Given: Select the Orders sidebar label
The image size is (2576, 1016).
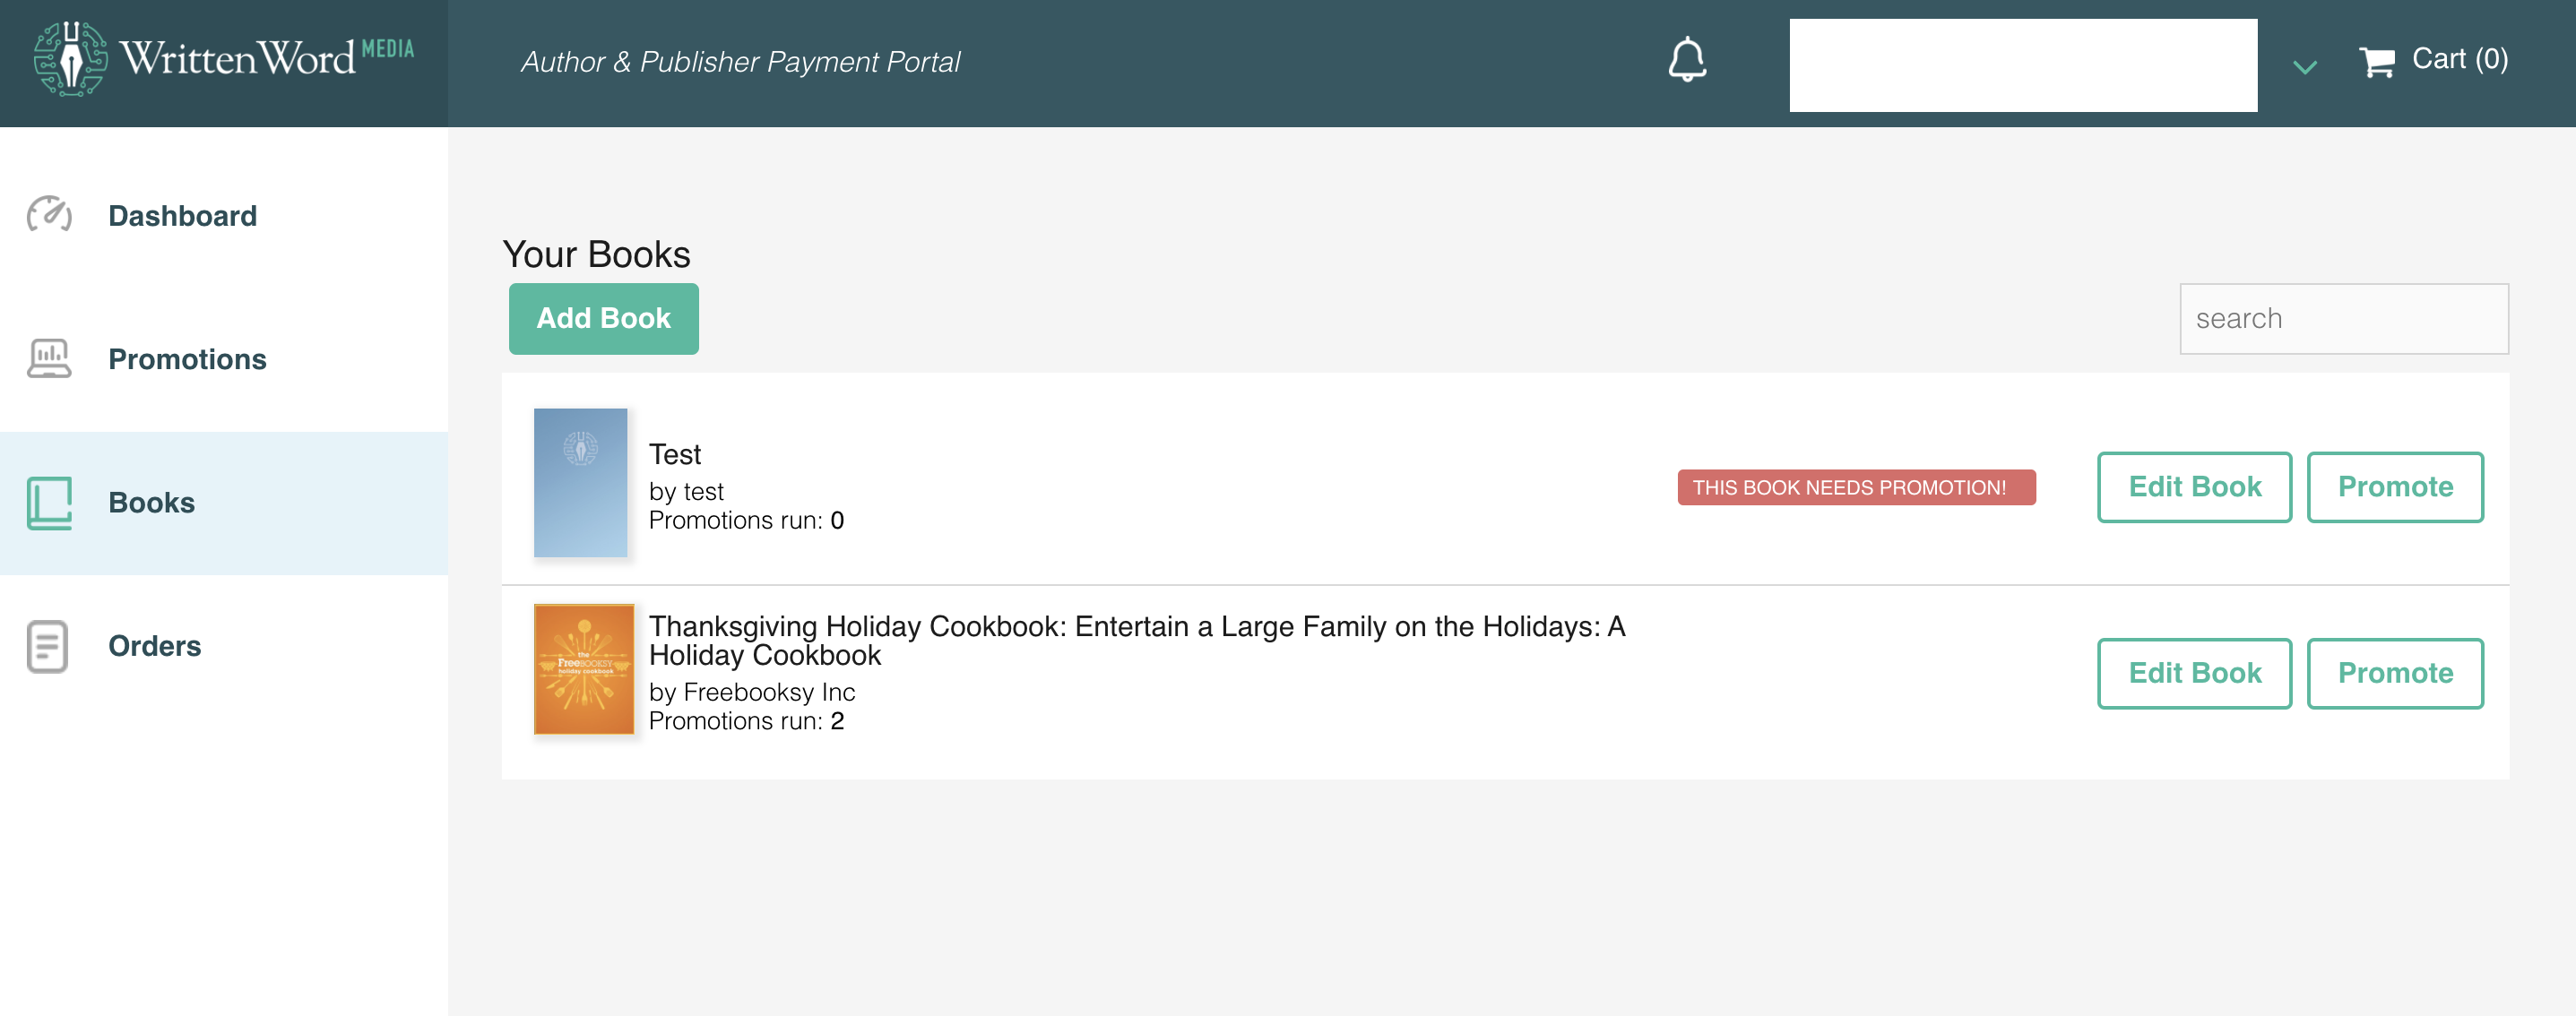Looking at the screenshot, I should (155, 646).
